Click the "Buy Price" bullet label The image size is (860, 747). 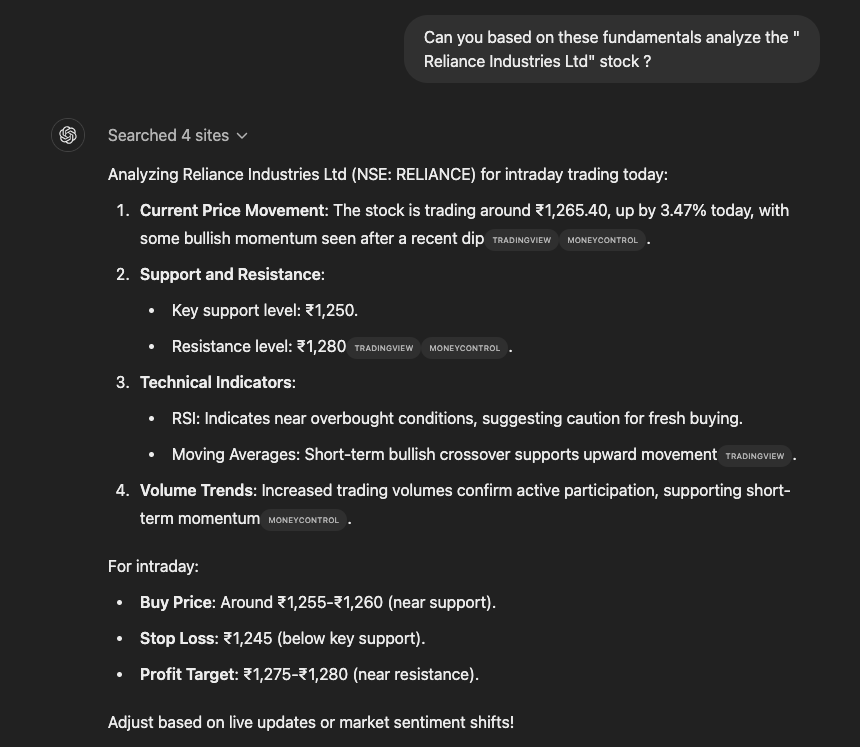[x=176, y=602]
